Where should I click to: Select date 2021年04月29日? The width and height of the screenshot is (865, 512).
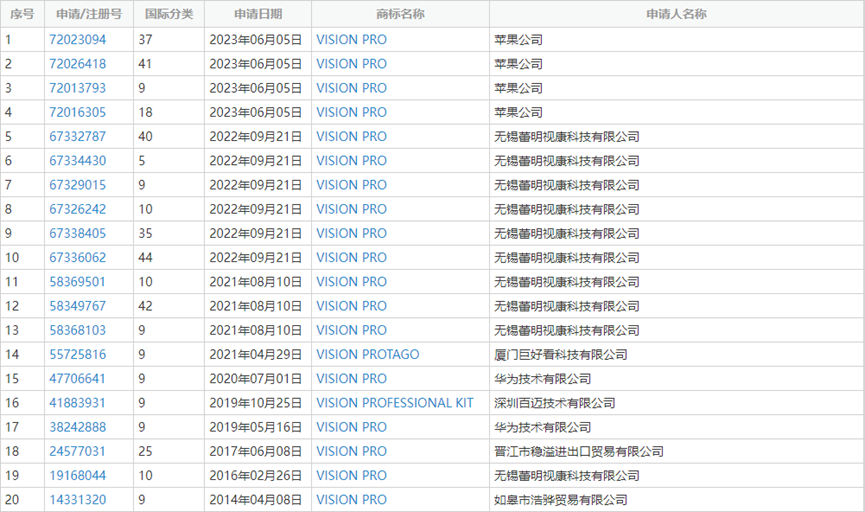point(255,355)
